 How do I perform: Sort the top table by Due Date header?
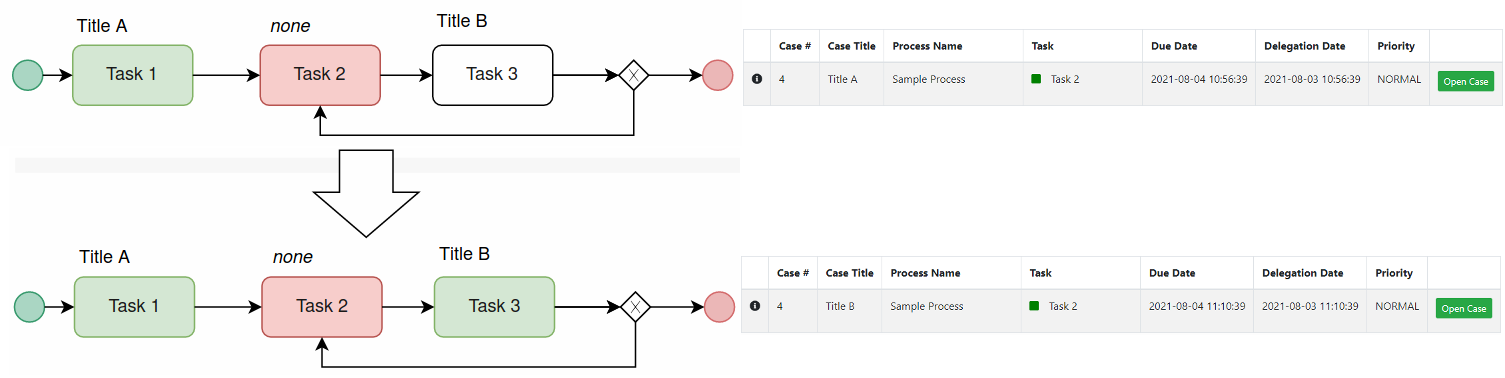[x=1174, y=46]
